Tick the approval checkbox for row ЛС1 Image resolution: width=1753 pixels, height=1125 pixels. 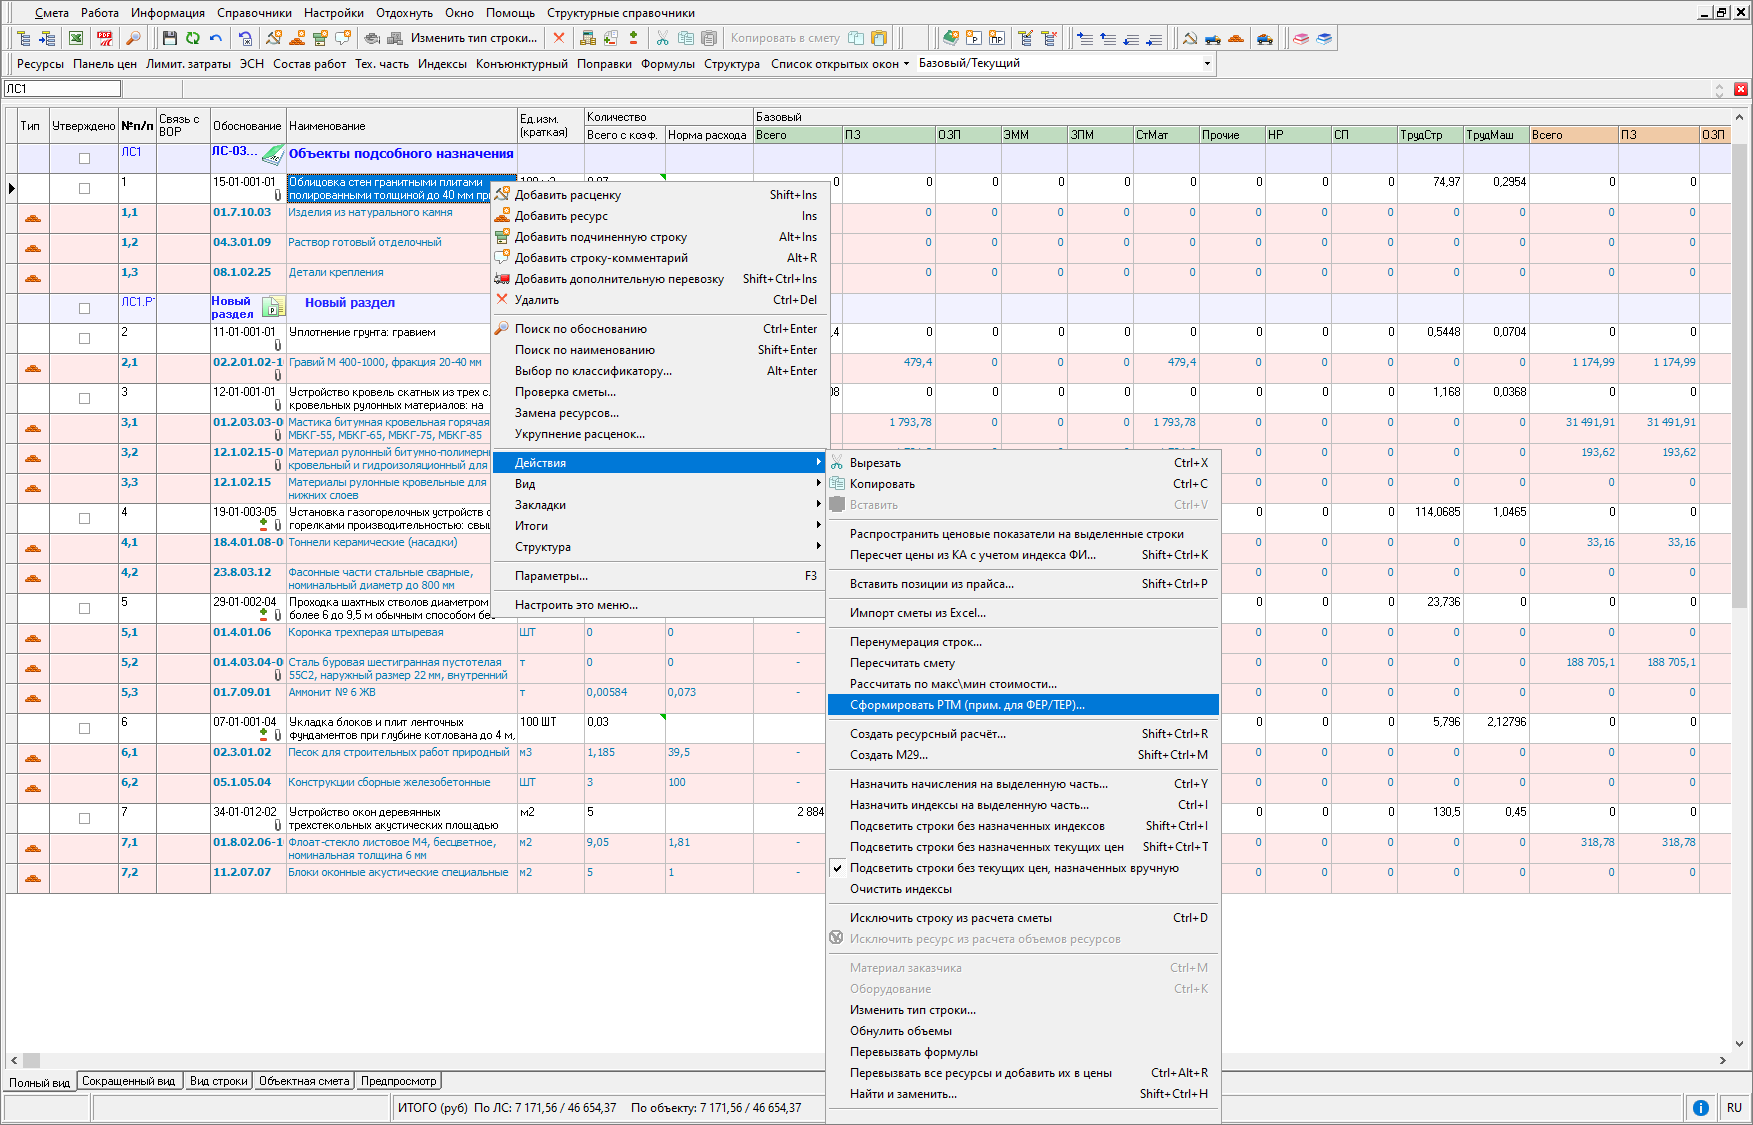(x=84, y=158)
